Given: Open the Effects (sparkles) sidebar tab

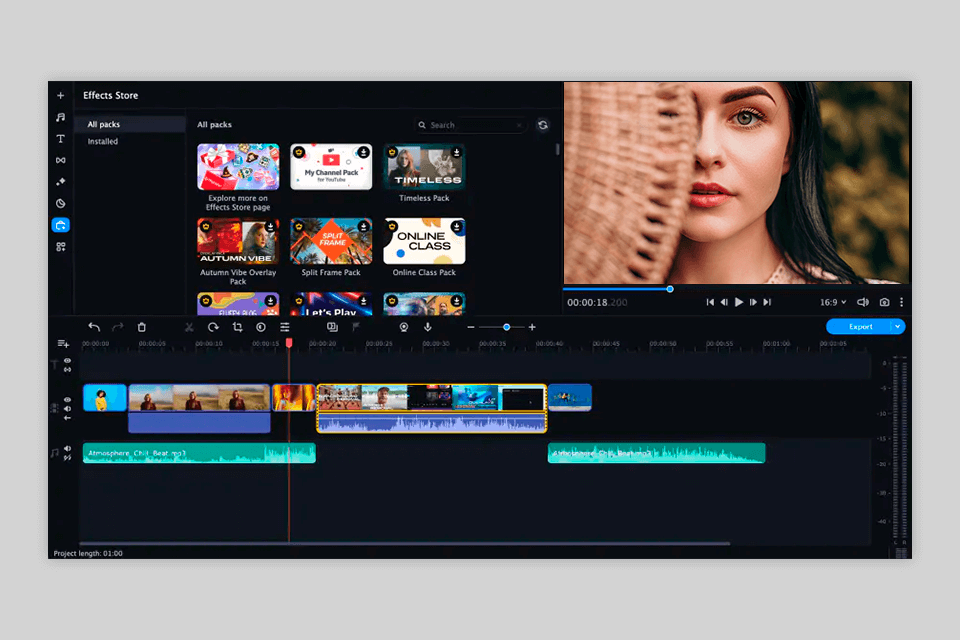Looking at the screenshot, I should coord(61,182).
